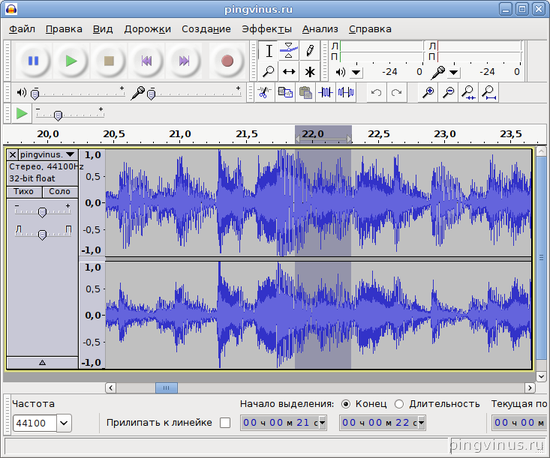Viewport: 550px width, 458px height.
Task: Open the Дорожки menu
Action: pyautogui.click(x=147, y=29)
